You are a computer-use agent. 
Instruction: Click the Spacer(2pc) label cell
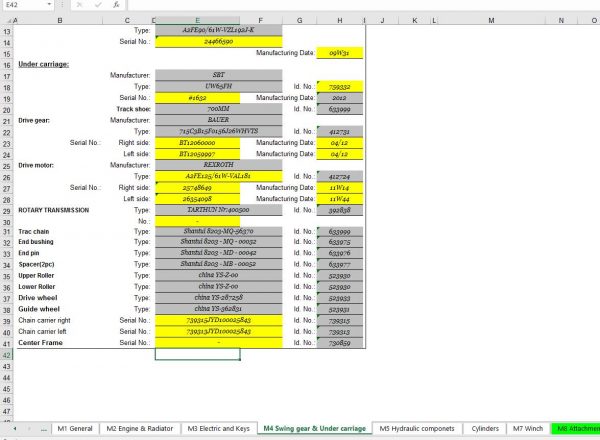[36, 264]
